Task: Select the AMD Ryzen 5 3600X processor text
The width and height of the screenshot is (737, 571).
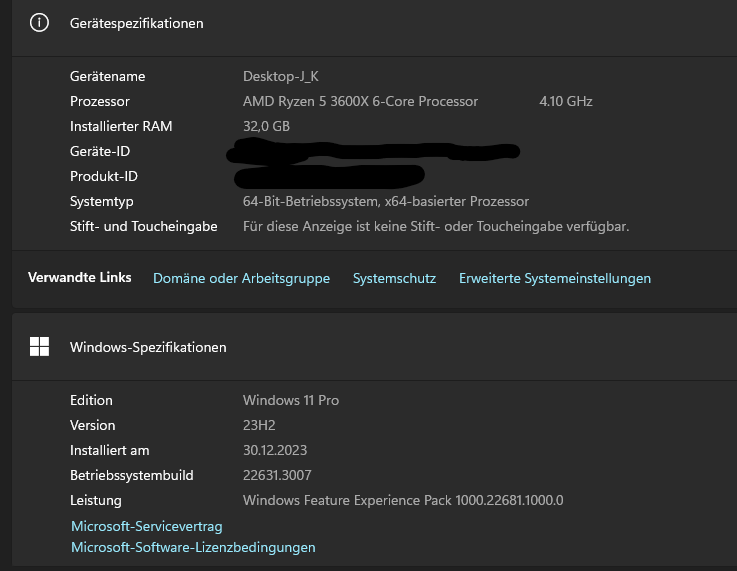Action: click(x=360, y=101)
